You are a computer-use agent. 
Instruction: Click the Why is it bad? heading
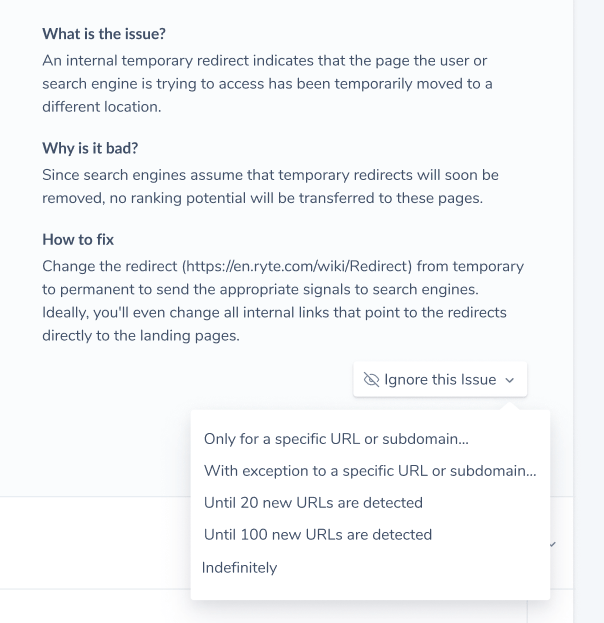click(90, 148)
